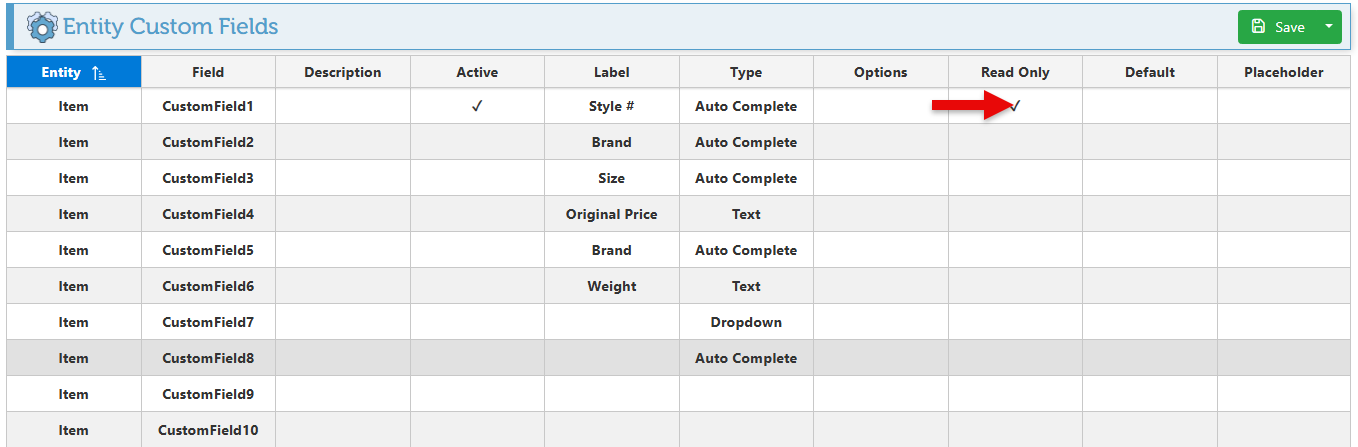Edit the Original Price label cell
The image size is (1358, 447).
[611, 214]
